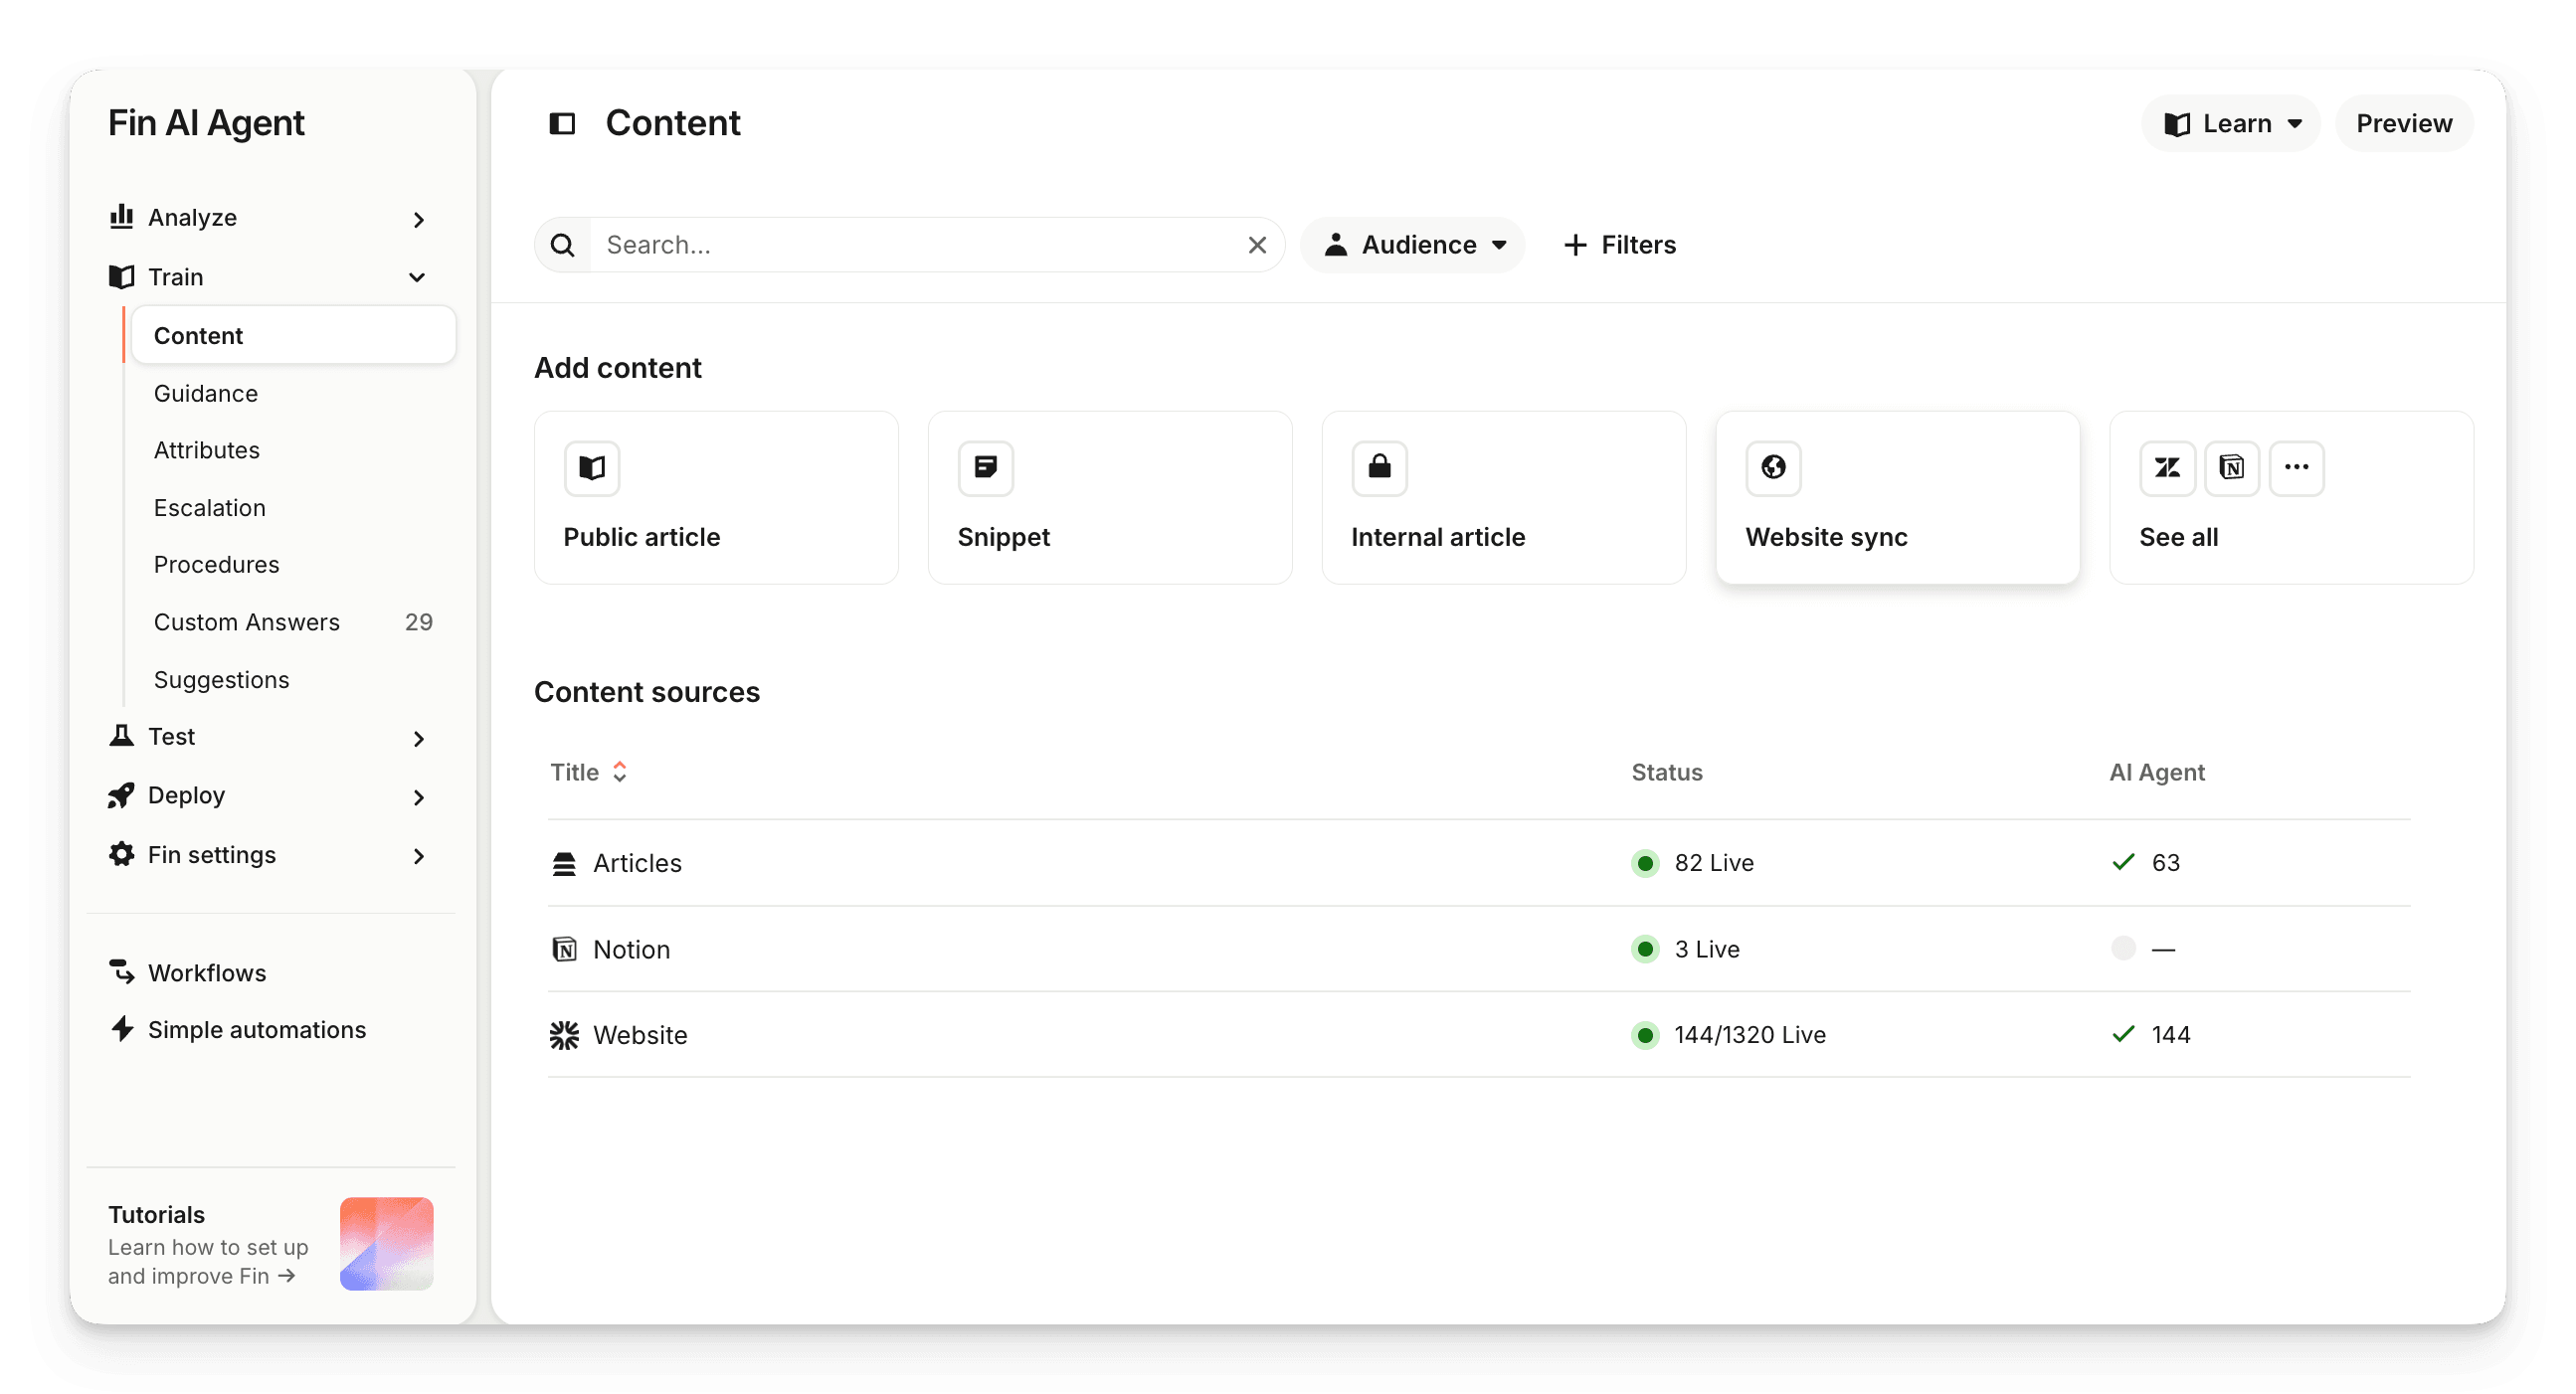Open the Audience filter dropdown

(x=1413, y=244)
